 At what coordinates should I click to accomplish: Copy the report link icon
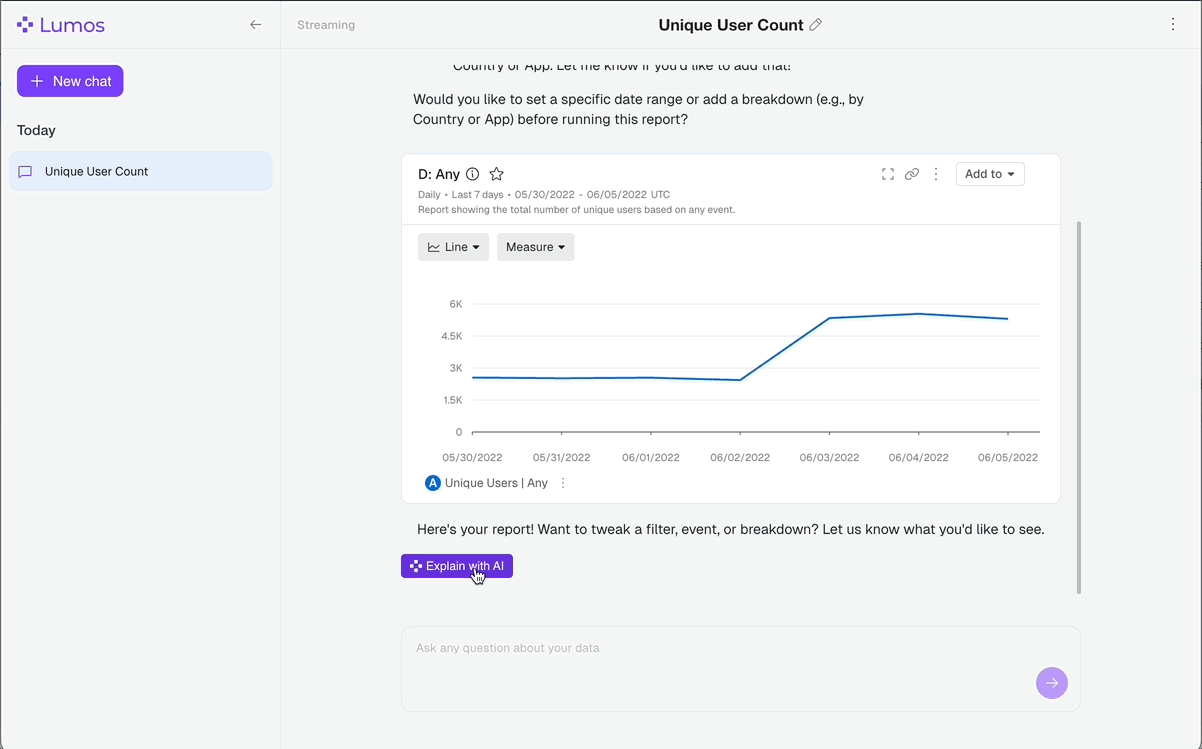(x=912, y=174)
